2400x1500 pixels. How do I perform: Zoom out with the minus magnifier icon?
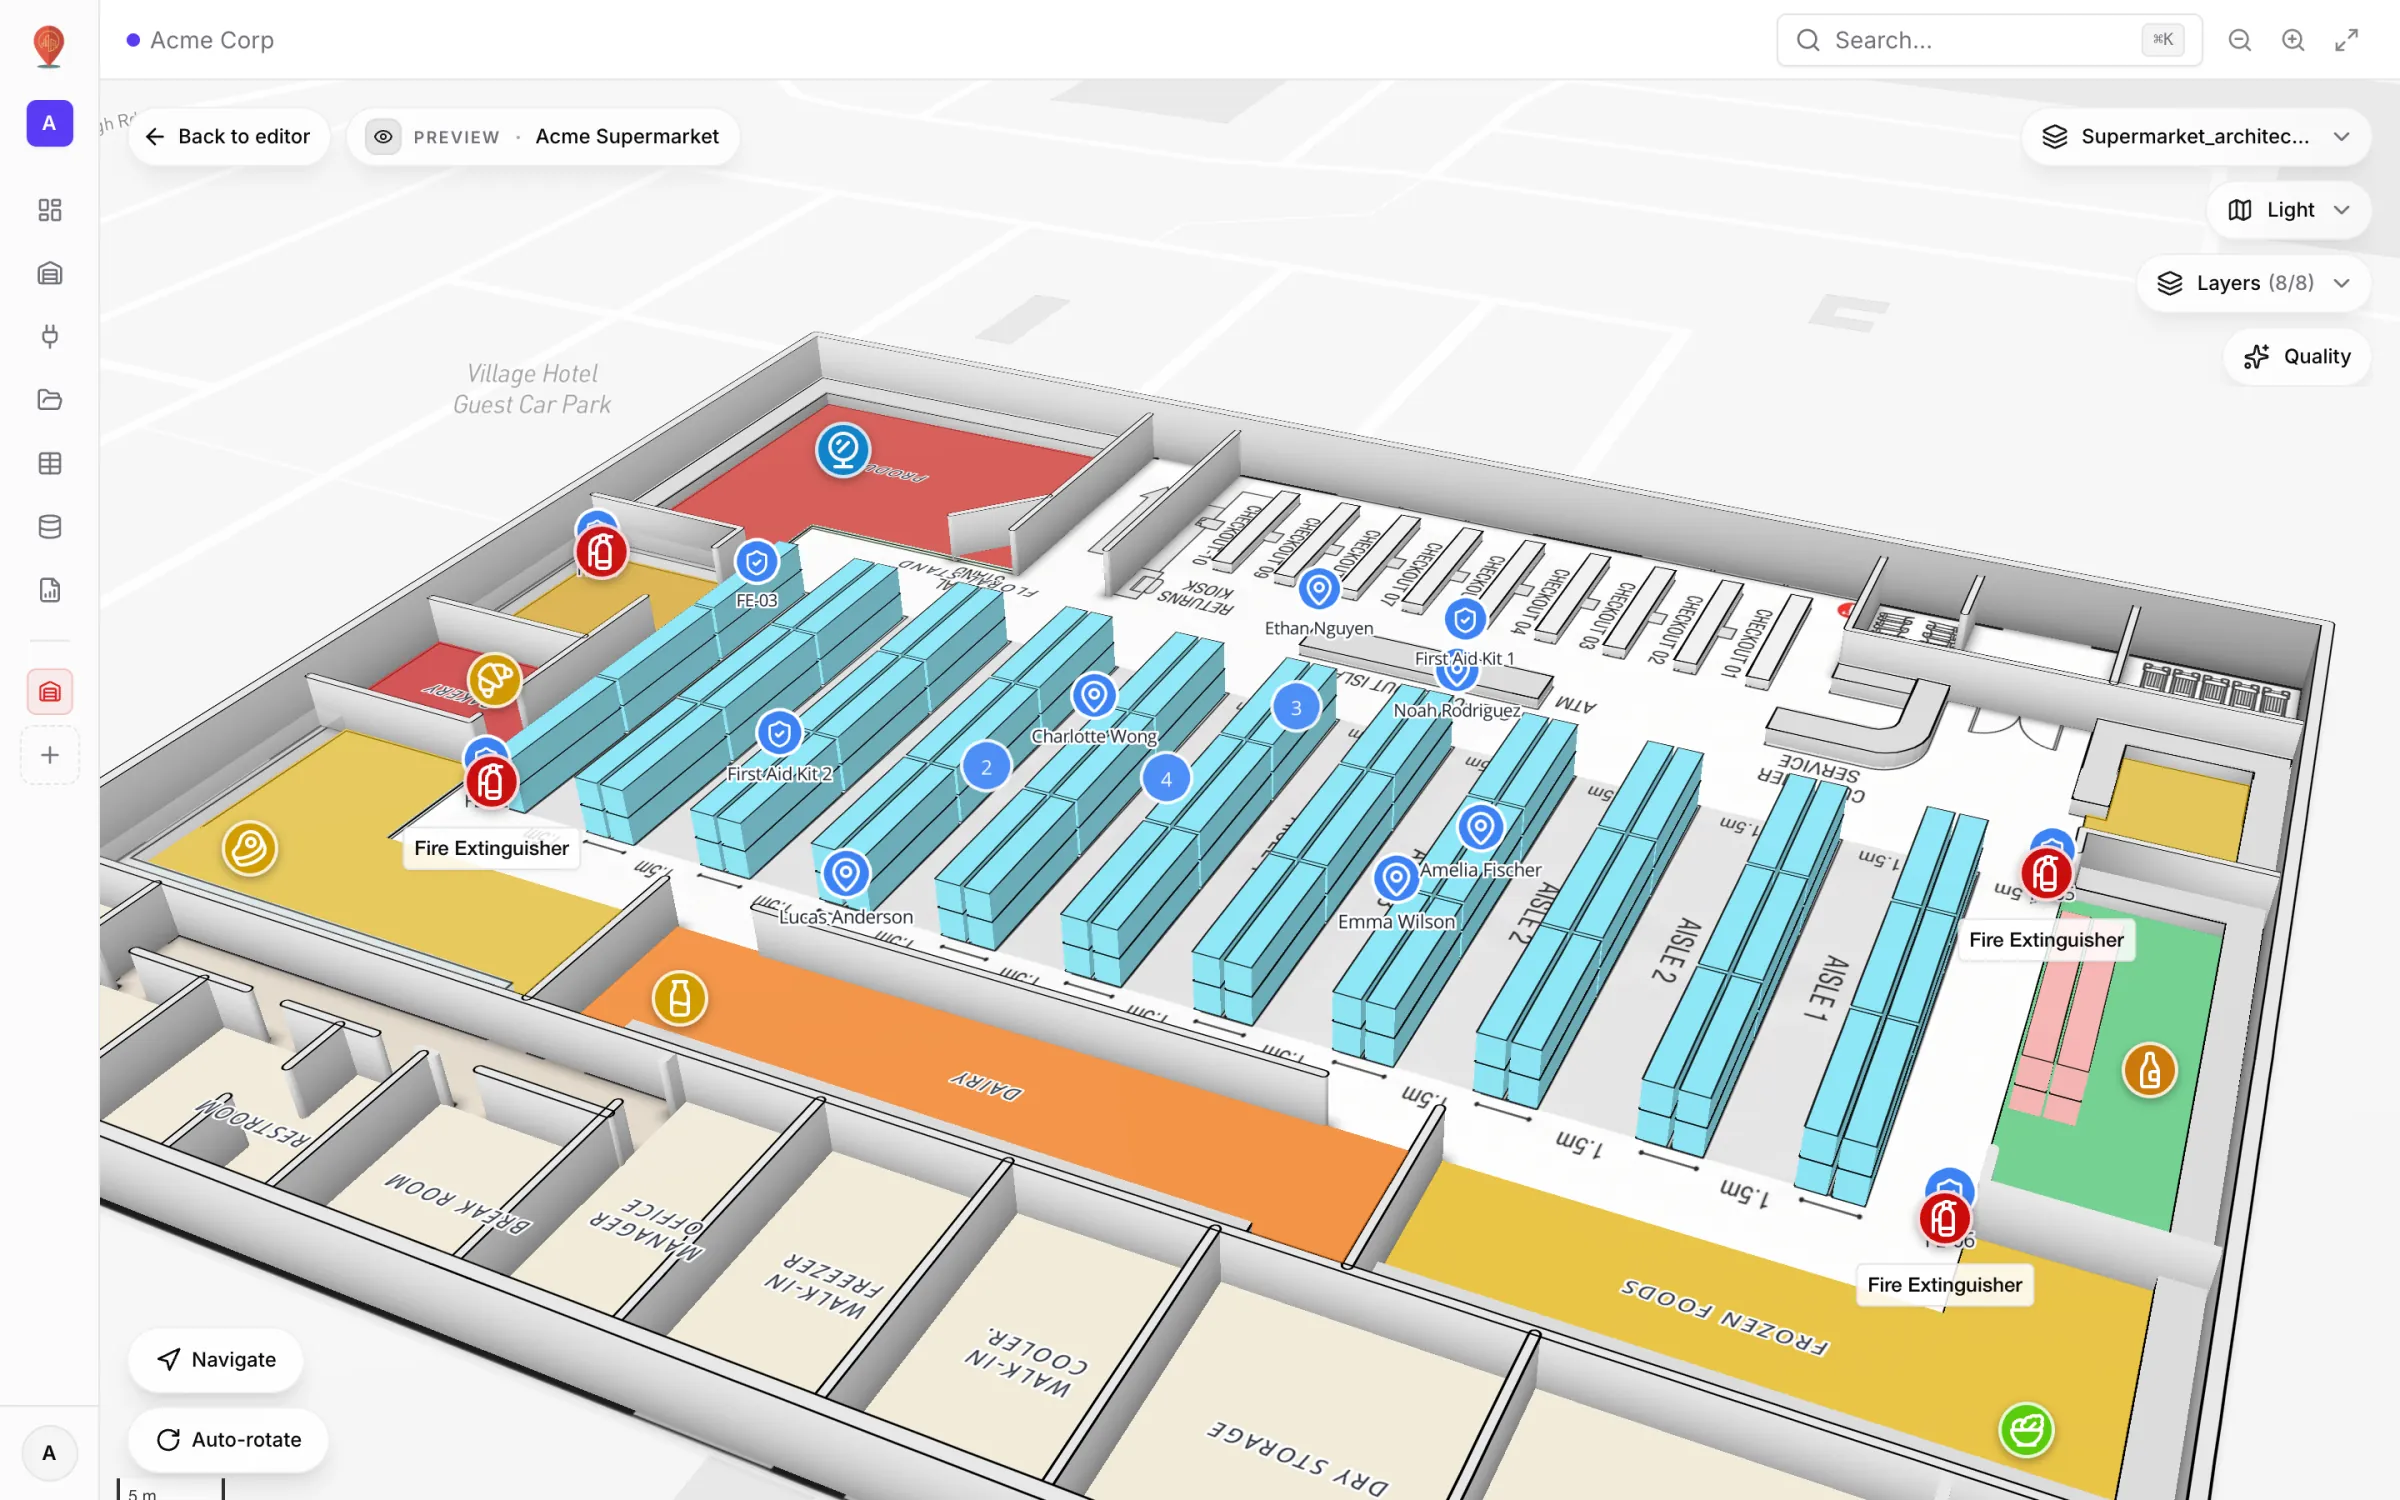(x=2240, y=40)
